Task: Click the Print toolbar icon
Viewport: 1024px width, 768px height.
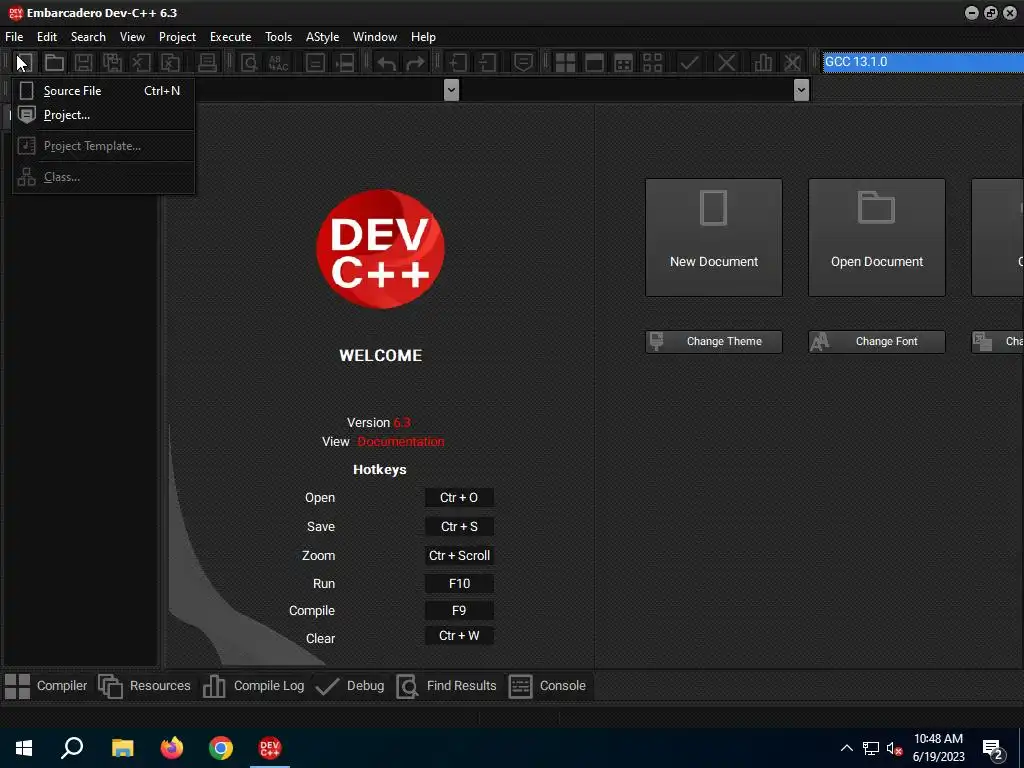Action: click(207, 62)
